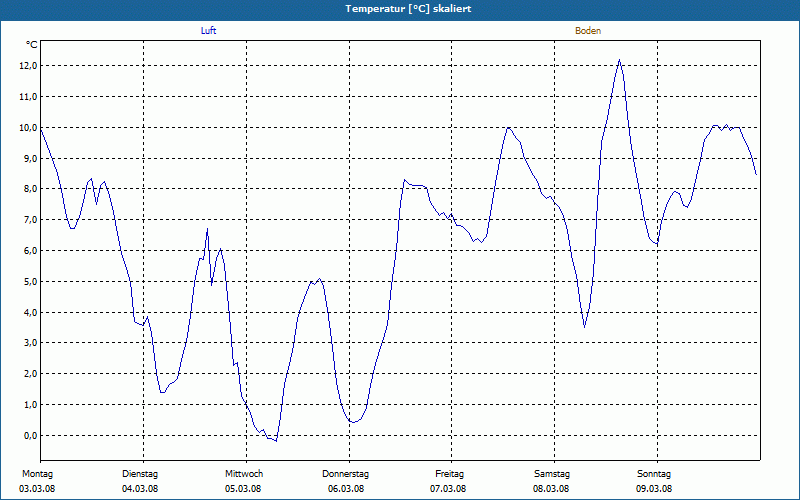This screenshot has width=800, height=500.
Task: Click the '11,0' y-axis value
Action: [x=28, y=96]
